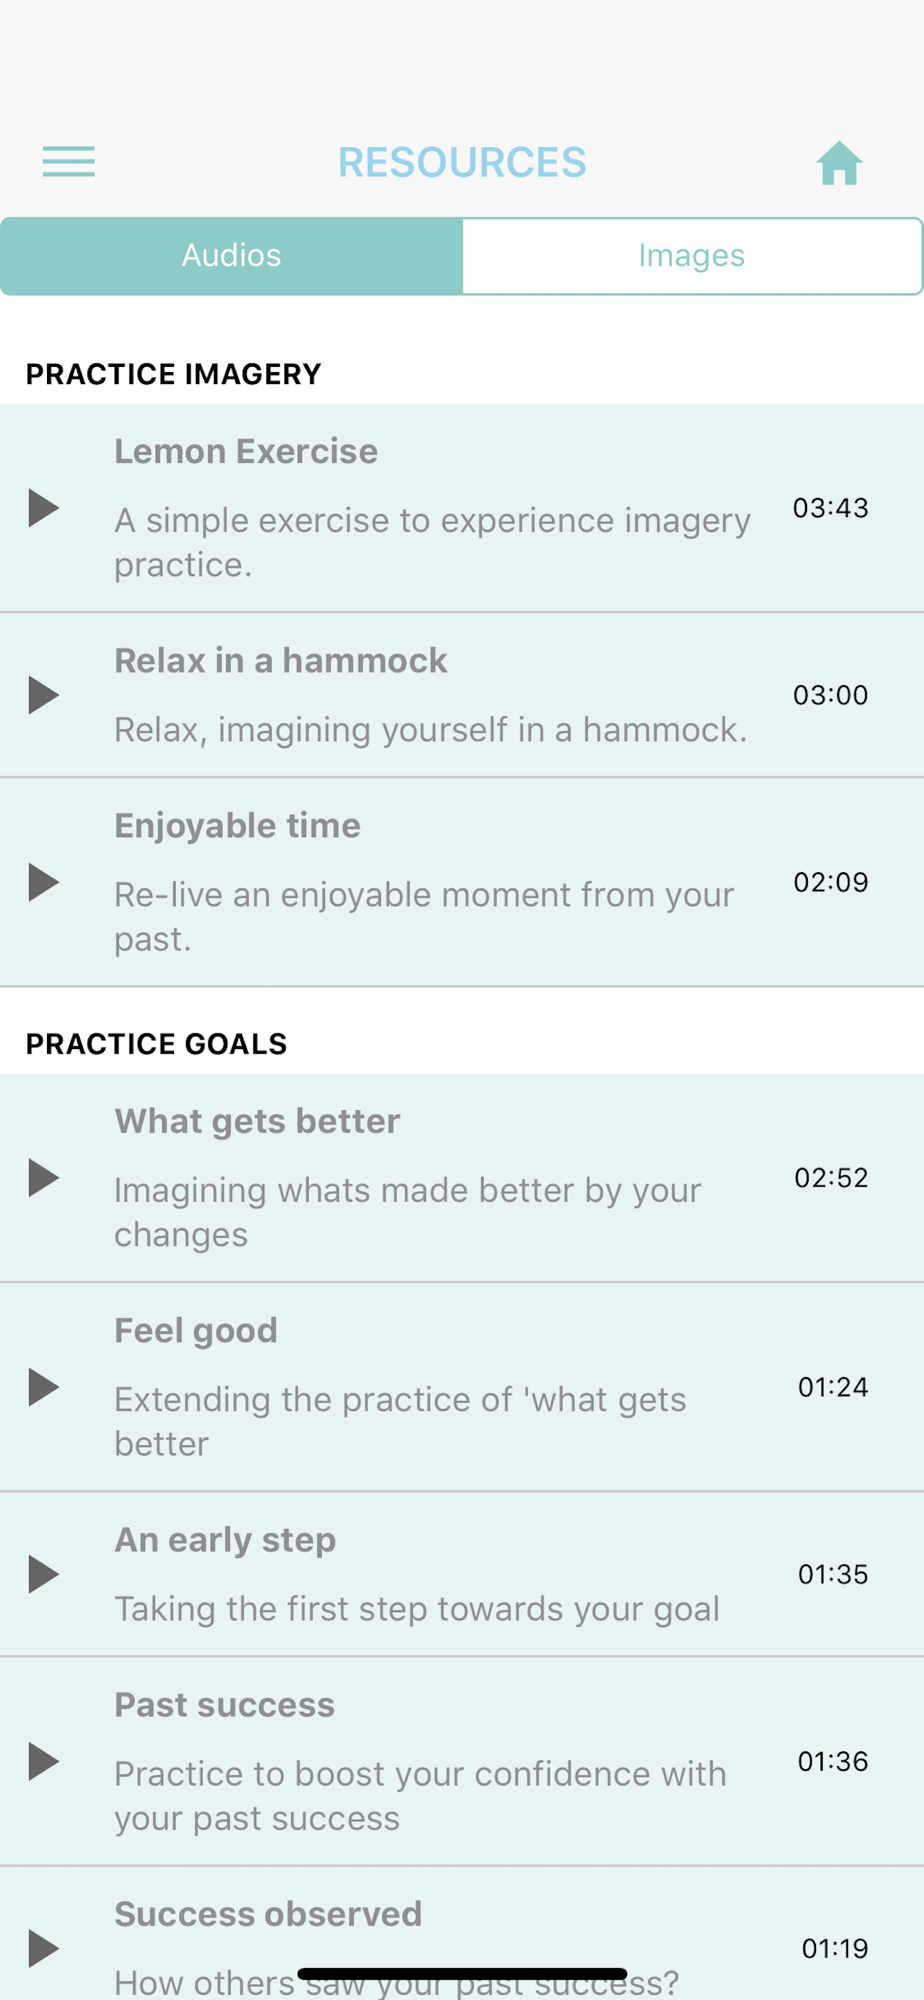This screenshot has height=2000, width=924.
Task: Play Relax in a hammock audio
Action: 43,695
